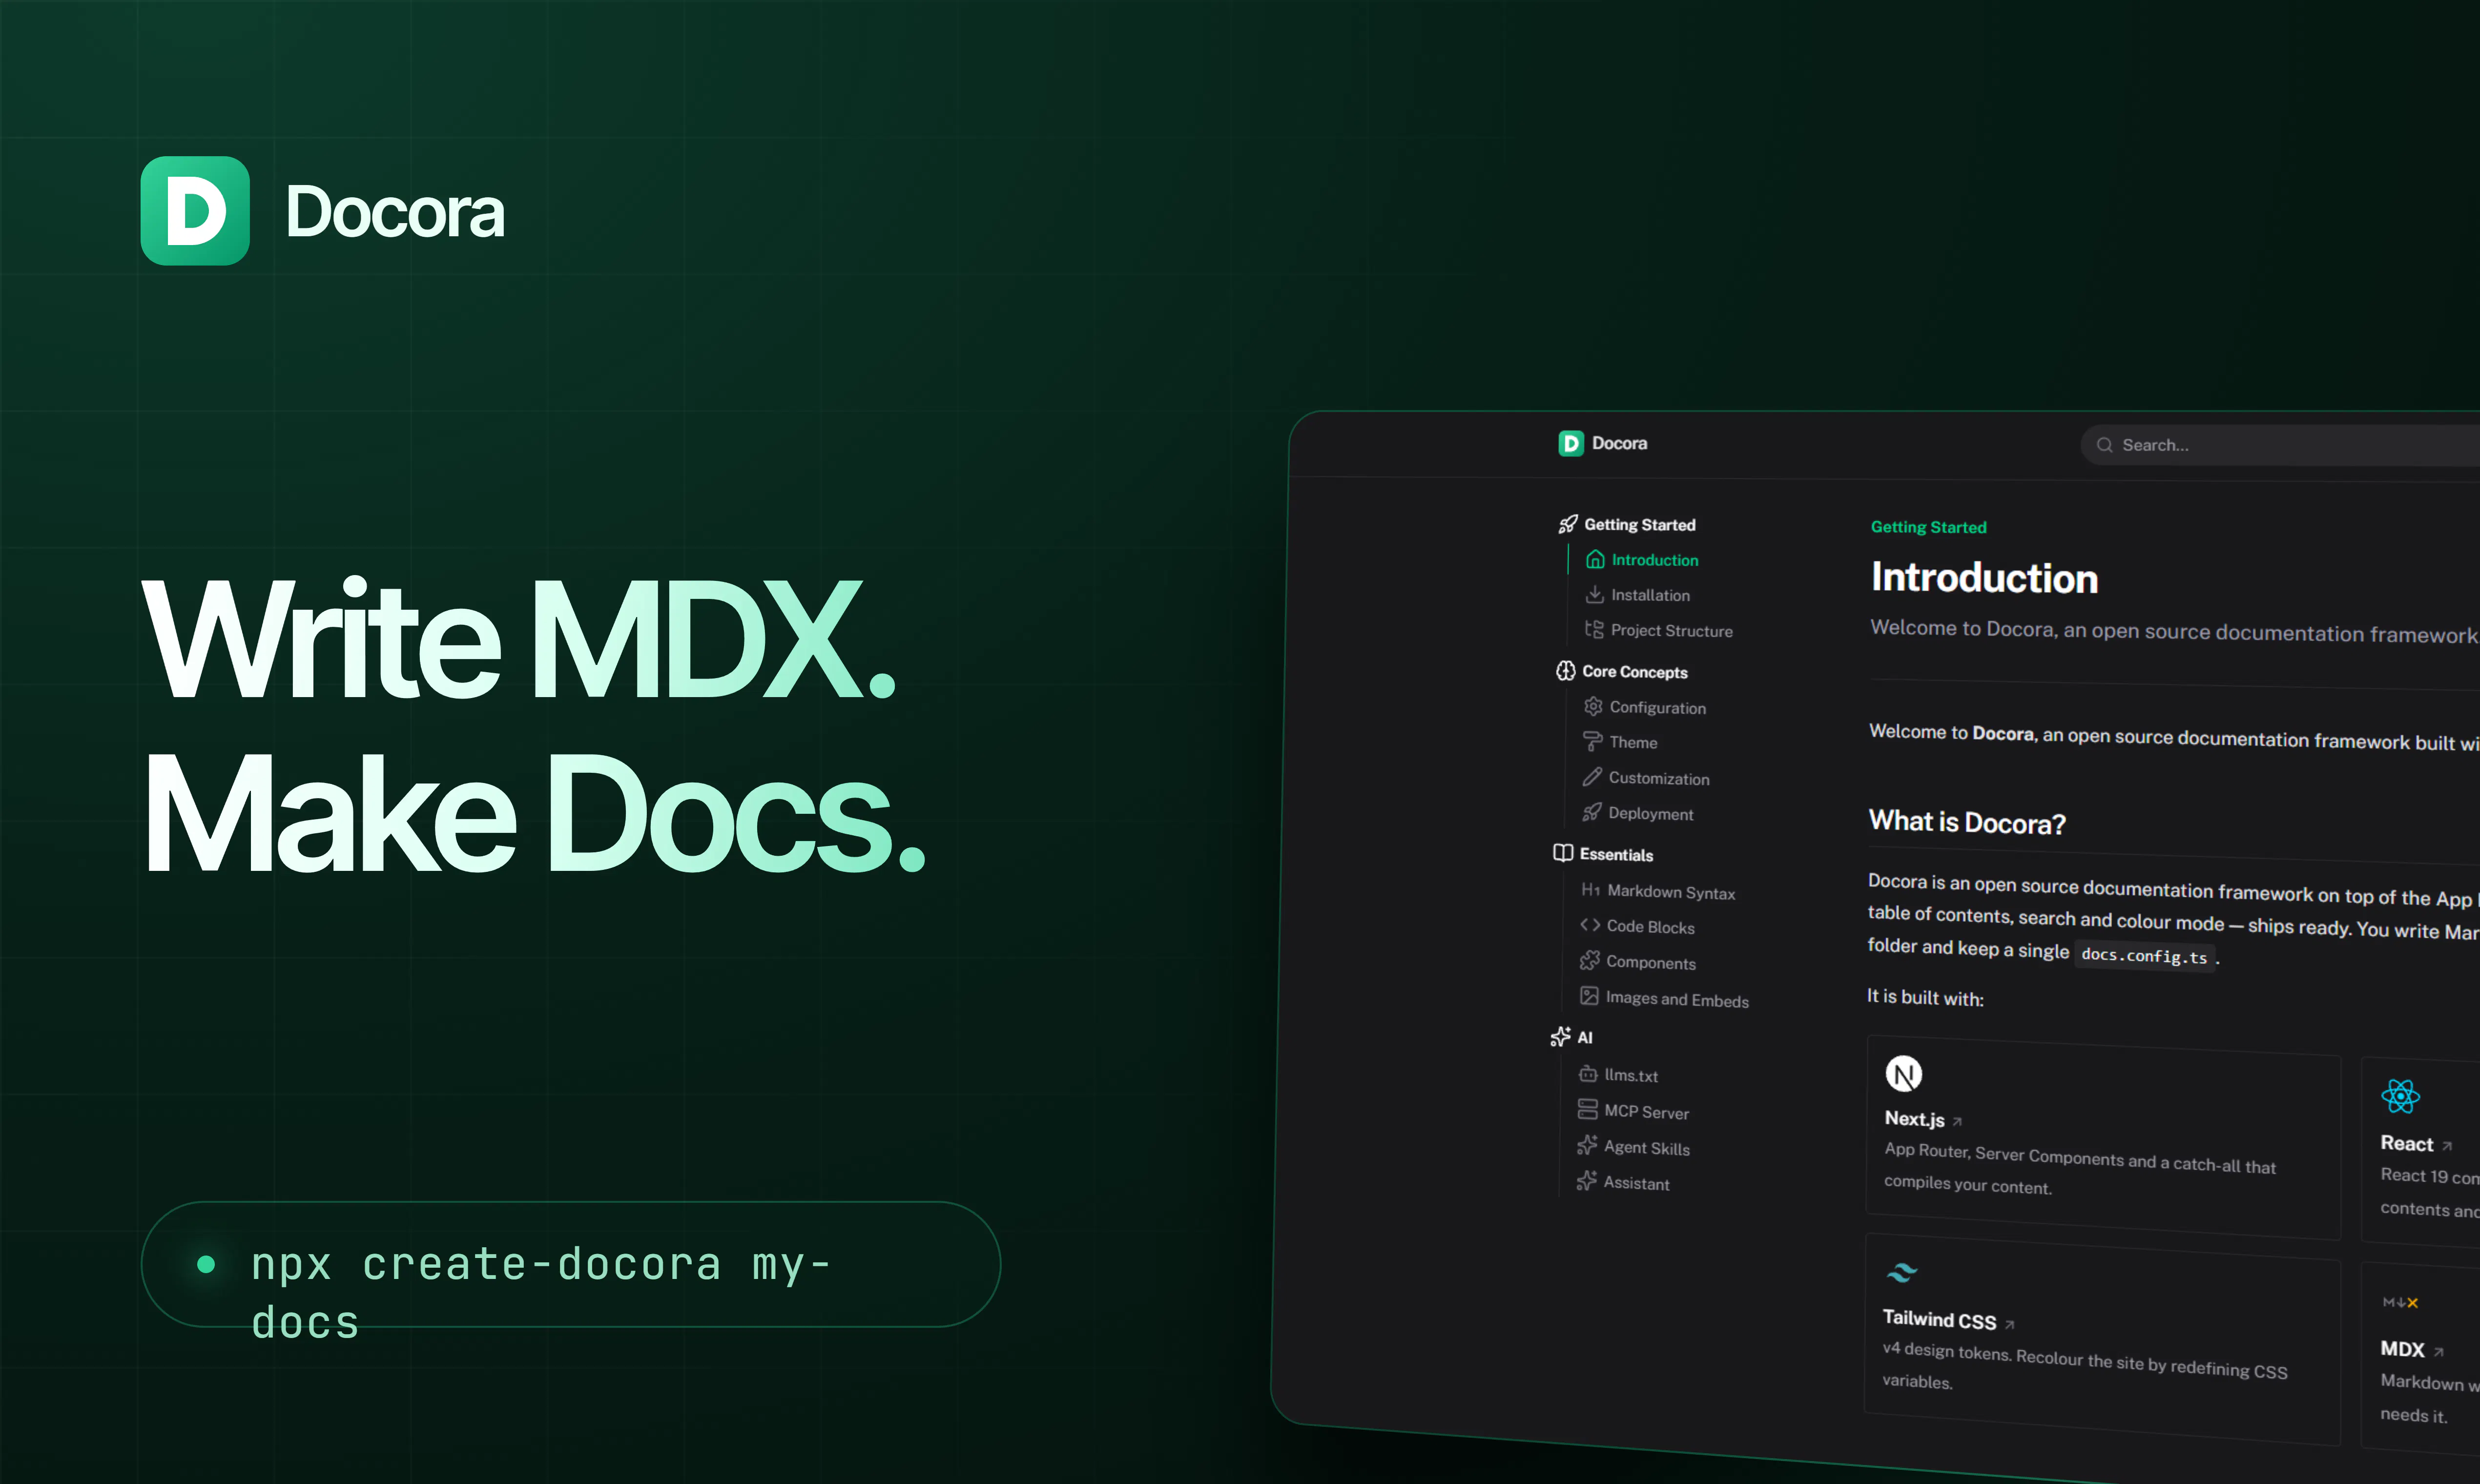Click the Tailwind CSS wave logo
This screenshot has width=2480, height=1484.
click(1901, 1272)
